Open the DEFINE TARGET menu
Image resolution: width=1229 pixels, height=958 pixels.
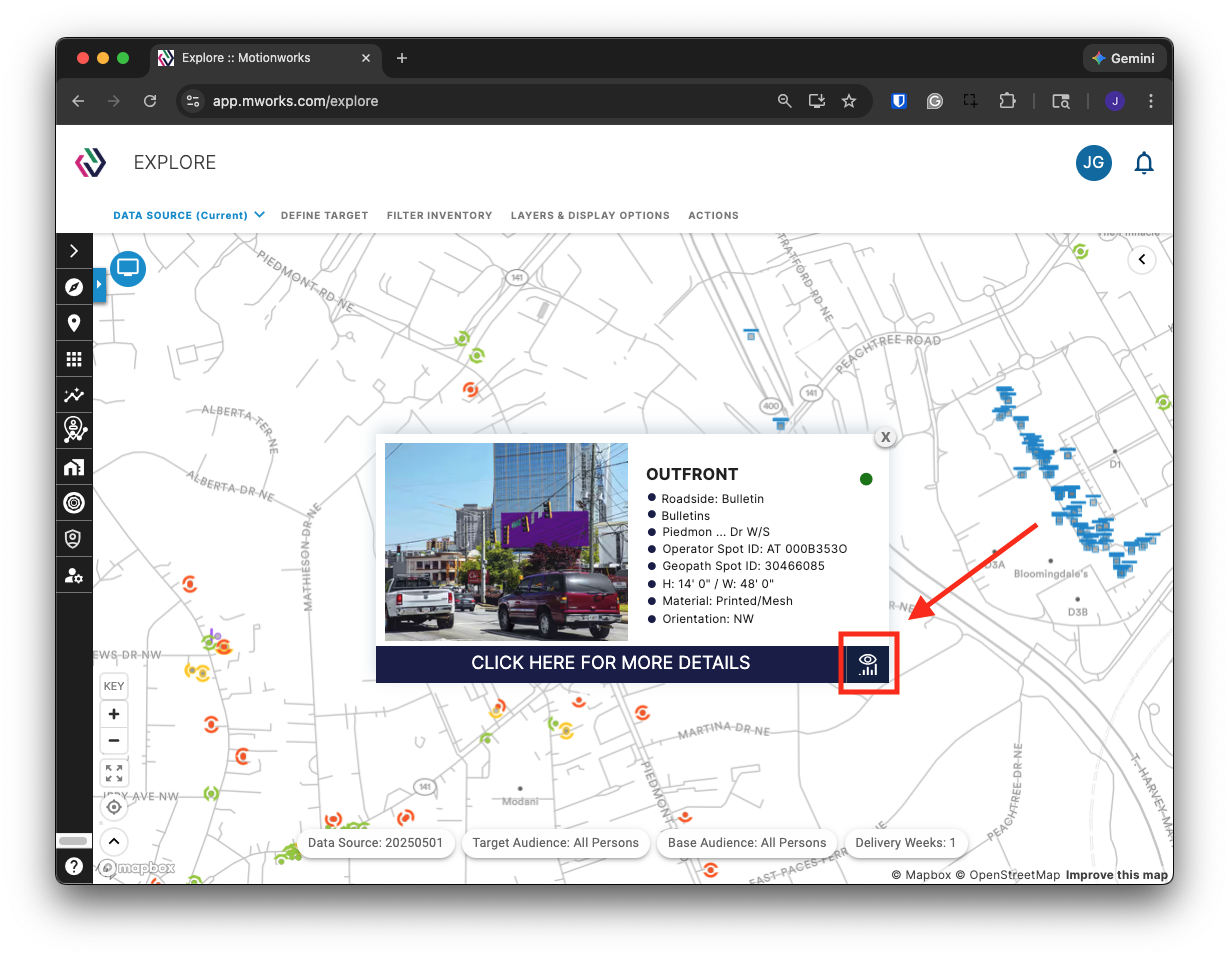[x=325, y=215]
